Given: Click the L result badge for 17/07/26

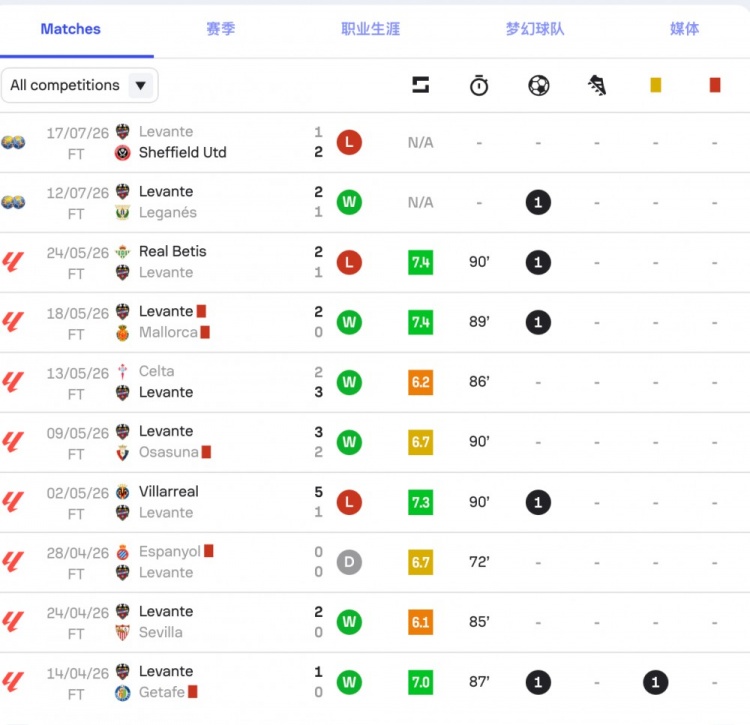Looking at the screenshot, I should click(x=349, y=142).
